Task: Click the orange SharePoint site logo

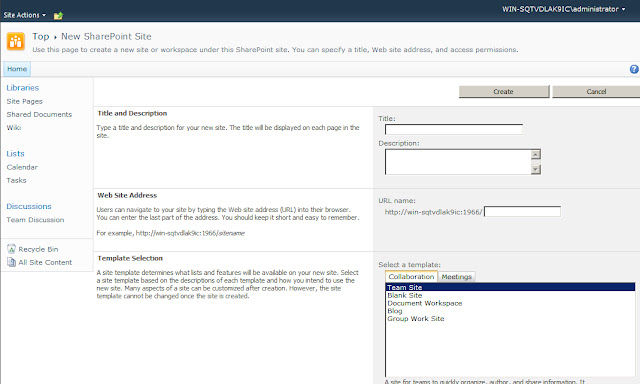Action: point(16,41)
